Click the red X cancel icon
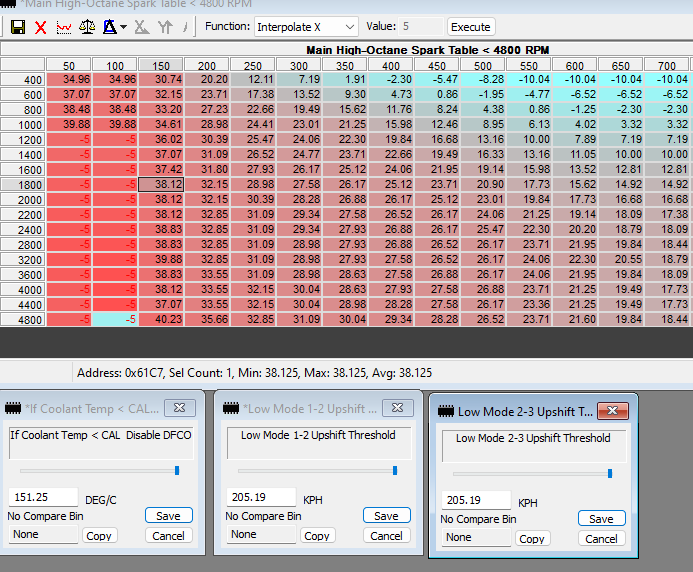 (41, 27)
